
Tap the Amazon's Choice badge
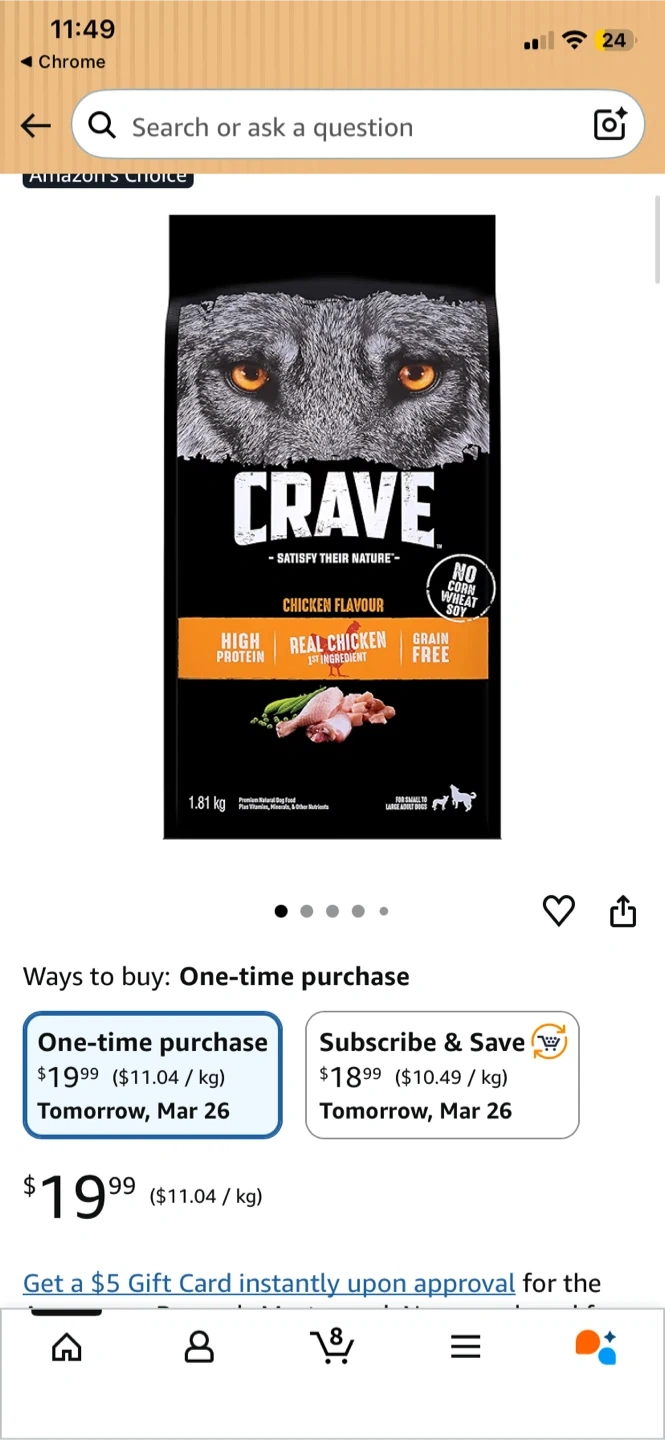pos(108,178)
